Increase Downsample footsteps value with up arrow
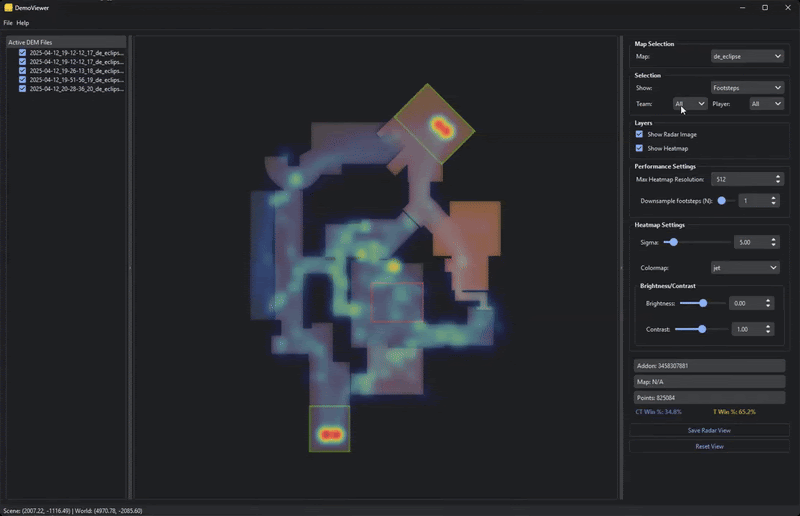This screenshot has width=800, height=516. (x=773, y=198)
